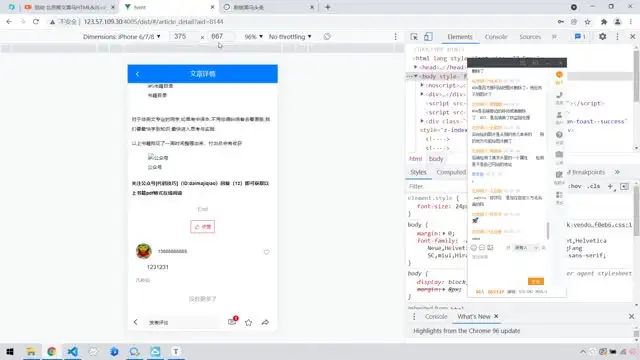Toggle the device toolbar icon in DevTools
The height and width of the screenshot is (360, 640).
428,37
